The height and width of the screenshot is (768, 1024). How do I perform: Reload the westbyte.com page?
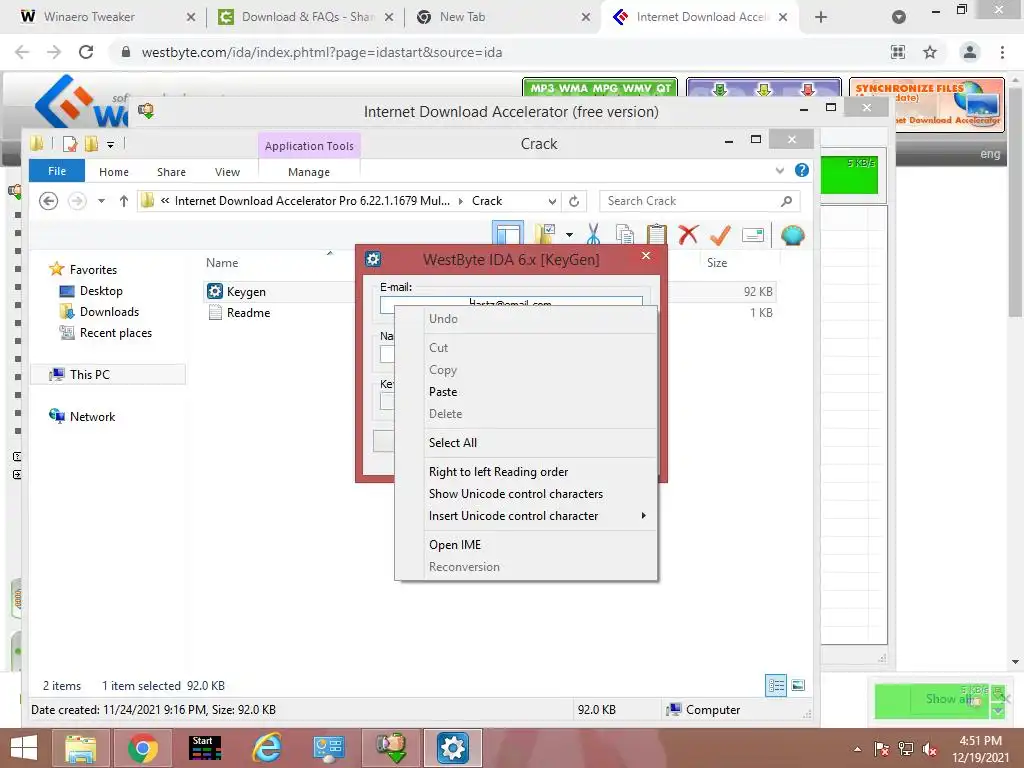click(86, 52)
